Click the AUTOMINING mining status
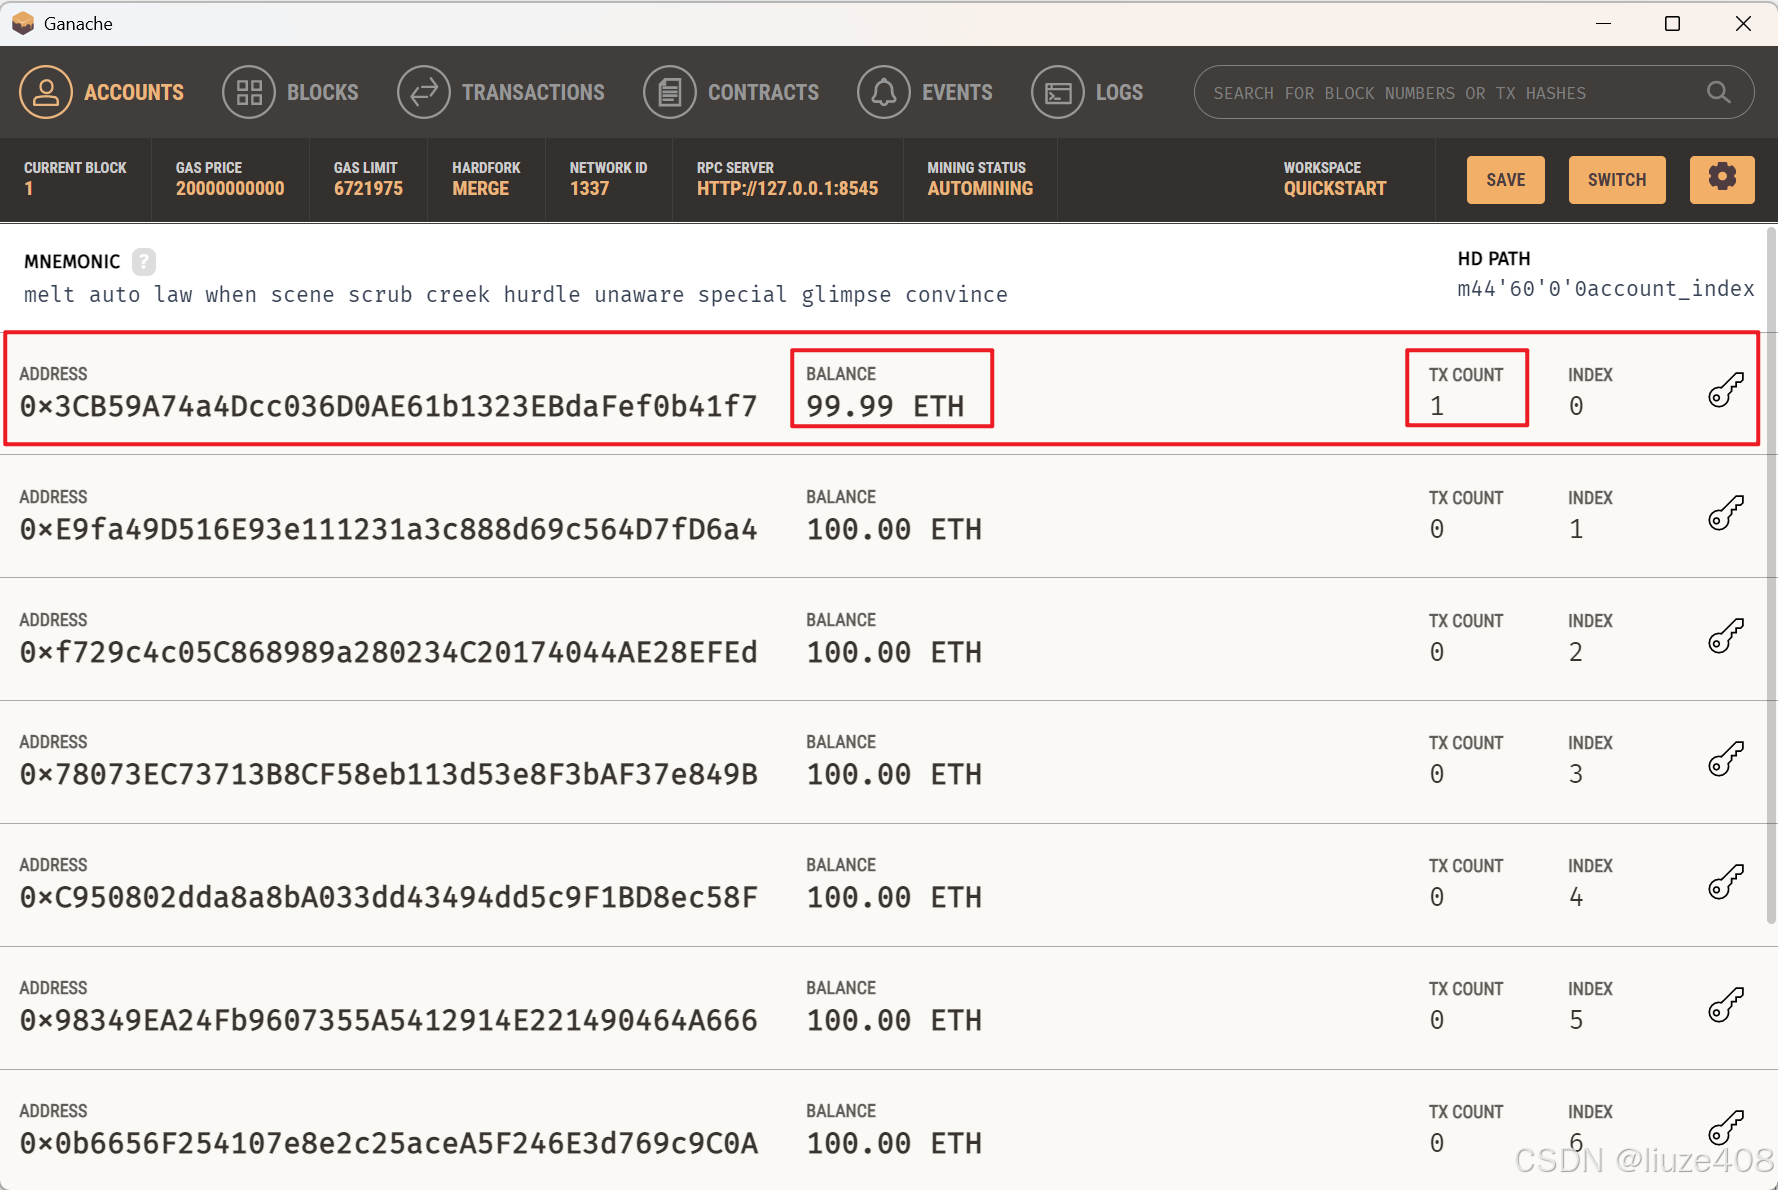This screenshot has height=1190, width=1778. pyautogui.click(x=980, y=188)
